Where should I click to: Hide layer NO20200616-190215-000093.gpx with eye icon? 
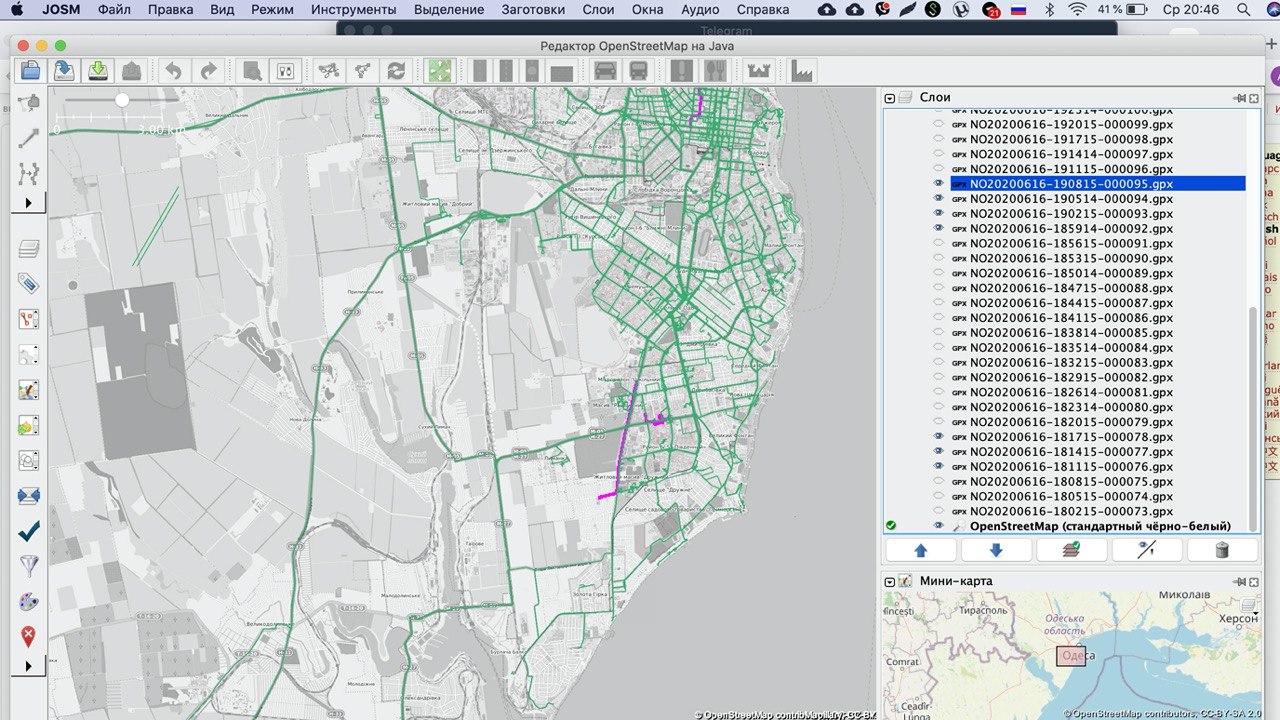[x=938, y=214]
